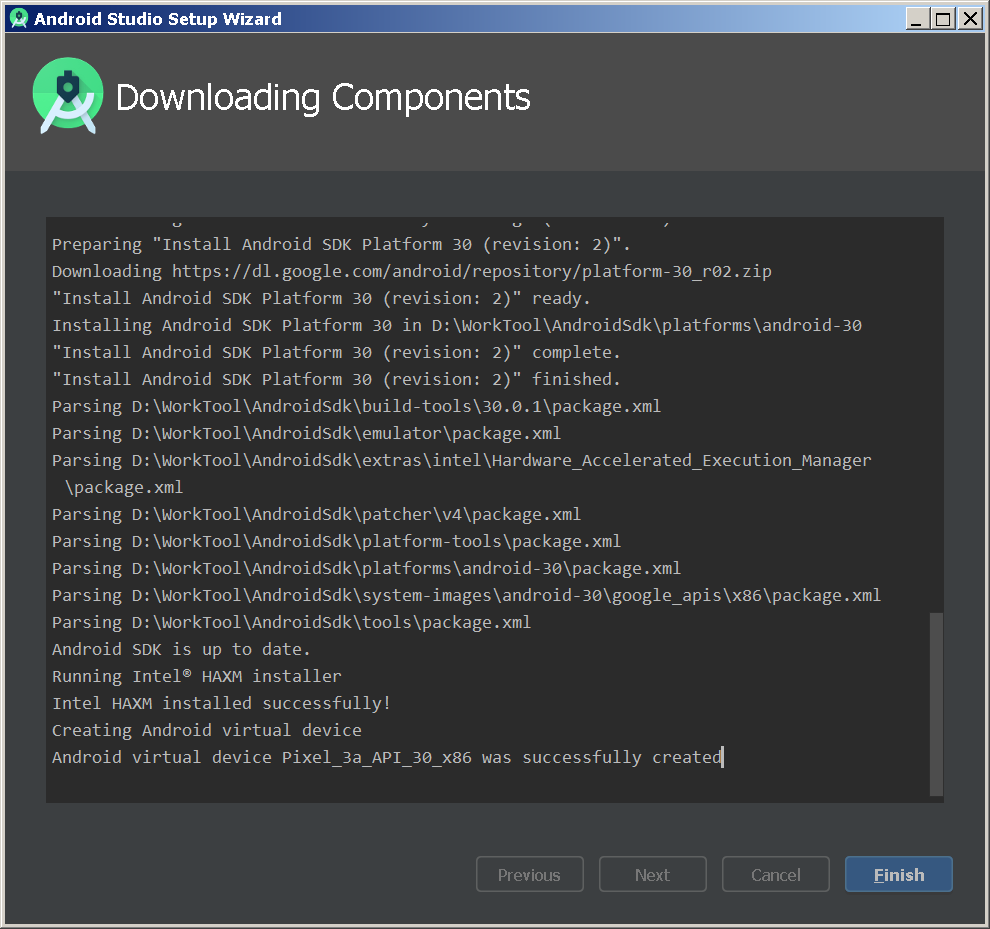Click the title bar Android Studio icon
Viewport: 990px width, 929px height.
tap(19, 18)
